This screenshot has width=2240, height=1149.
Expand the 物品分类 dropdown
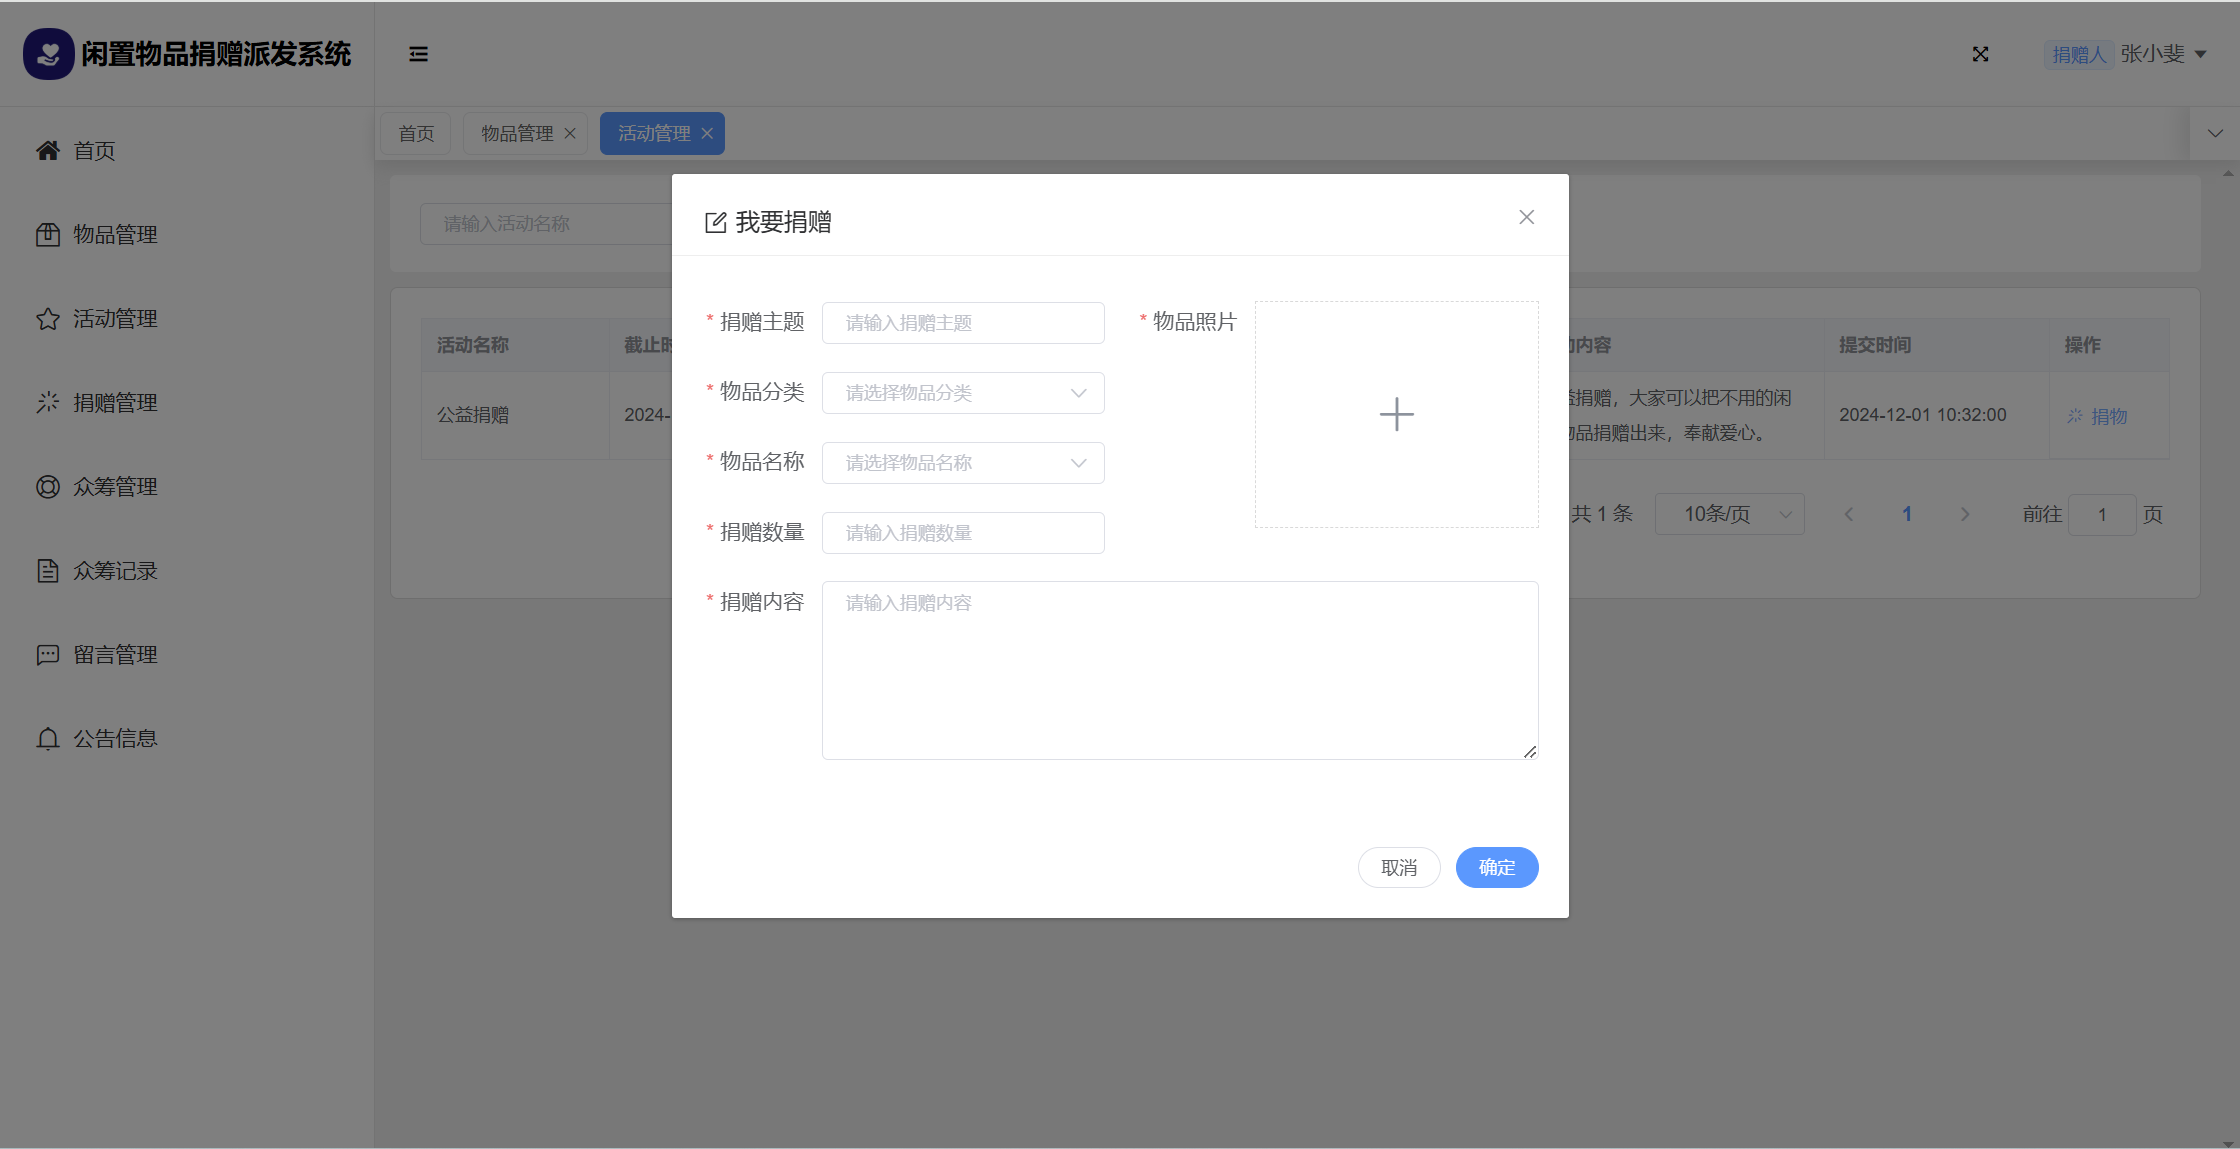tap(962, 393)
